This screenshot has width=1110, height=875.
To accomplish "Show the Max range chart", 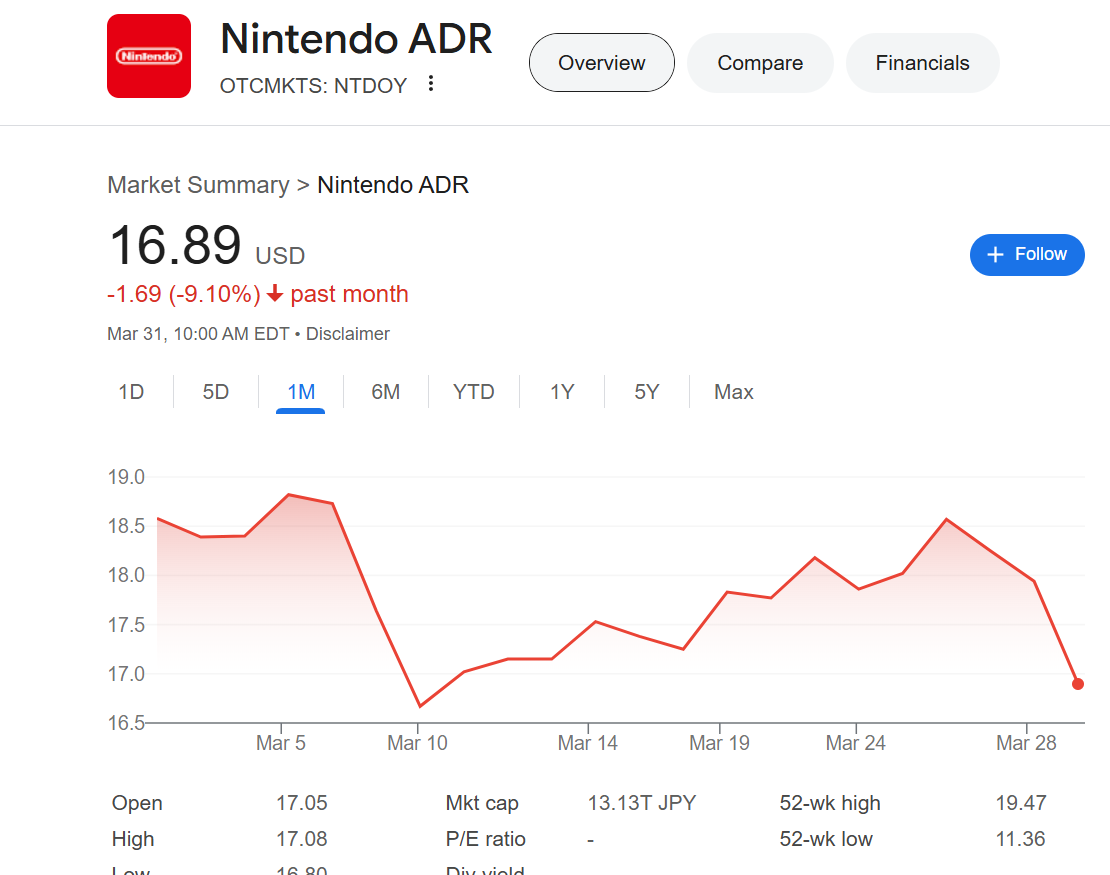I will tap(734, 392).
